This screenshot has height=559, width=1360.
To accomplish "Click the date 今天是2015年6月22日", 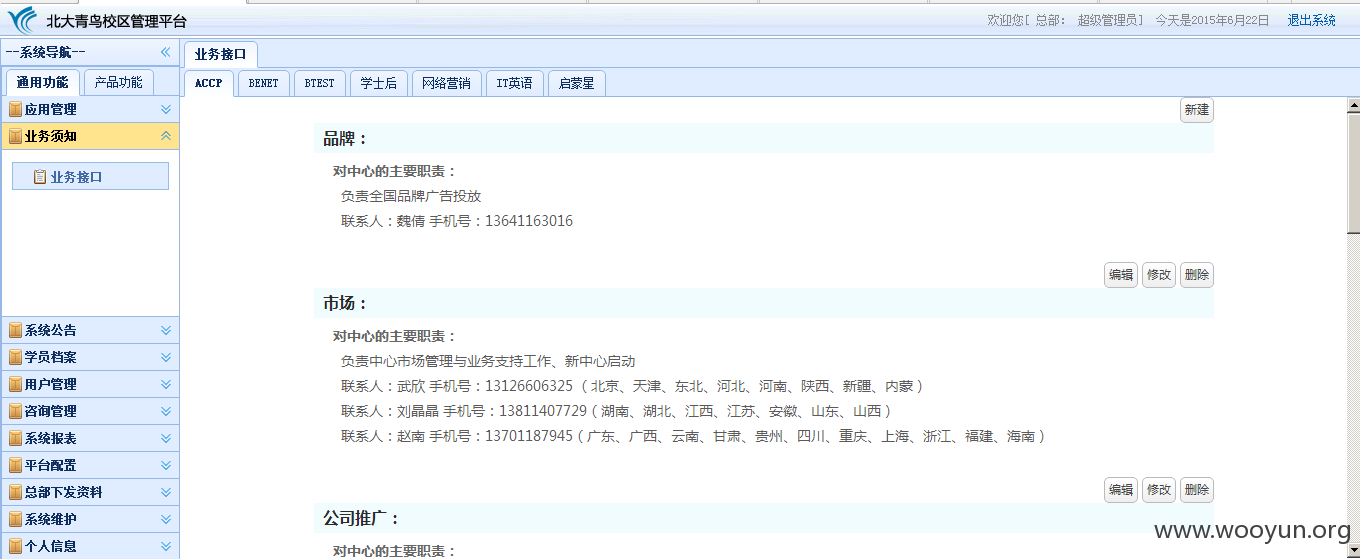I will (1212, 20).
